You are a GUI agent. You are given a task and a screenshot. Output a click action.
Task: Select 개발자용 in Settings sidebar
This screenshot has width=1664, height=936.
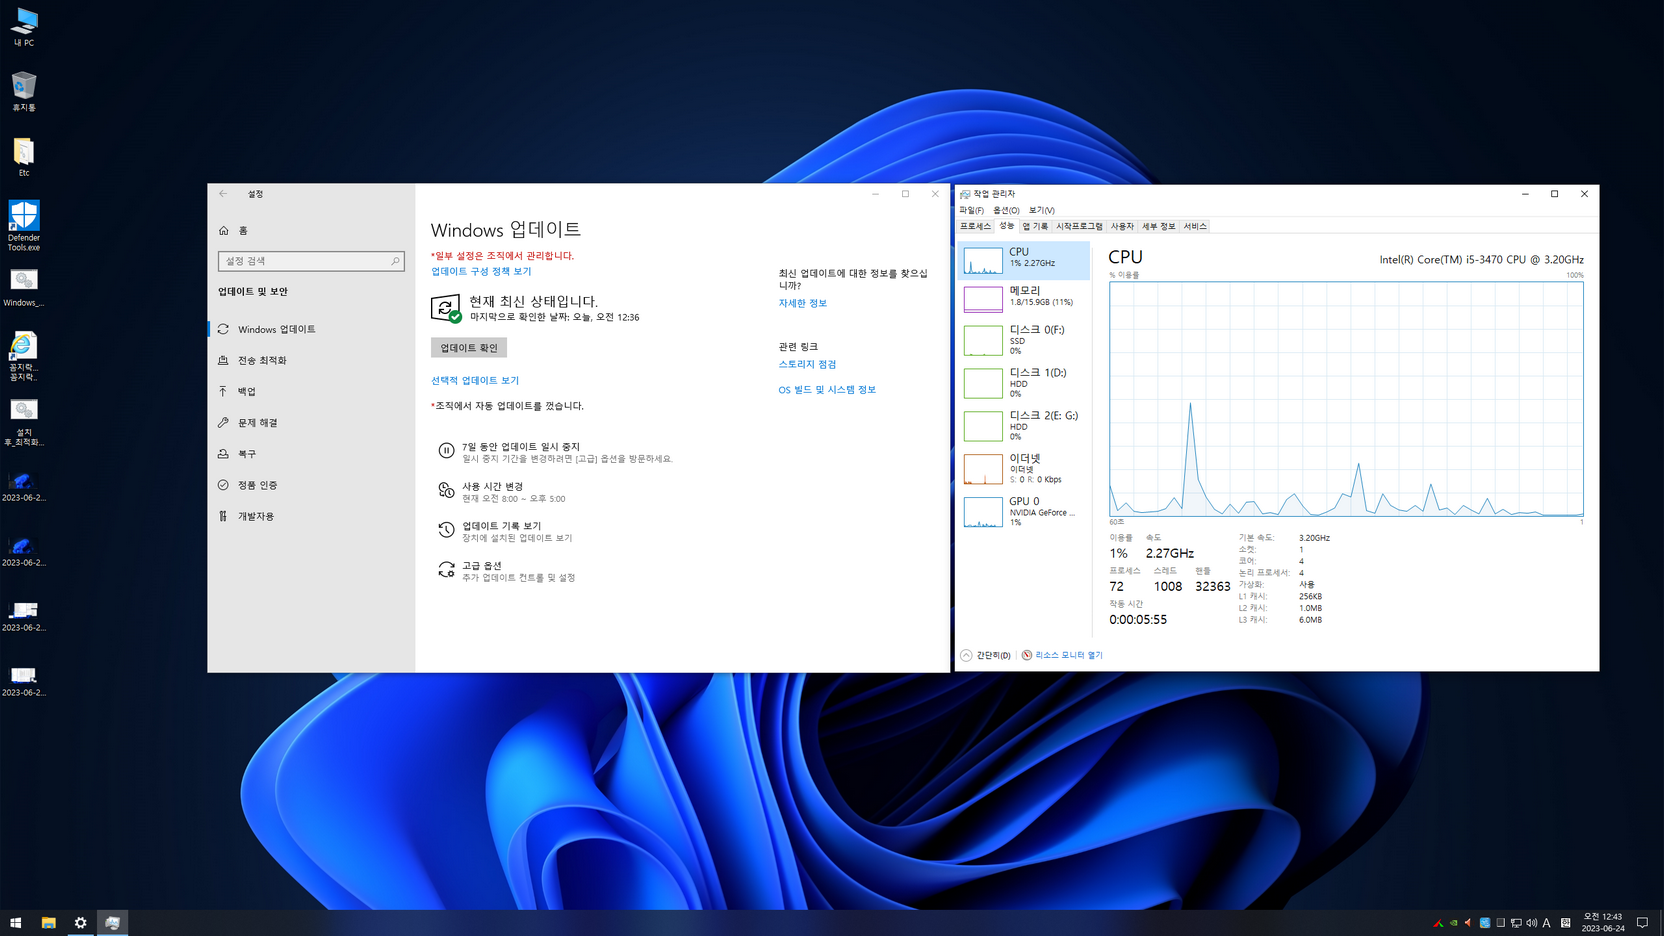coord(310,516)
